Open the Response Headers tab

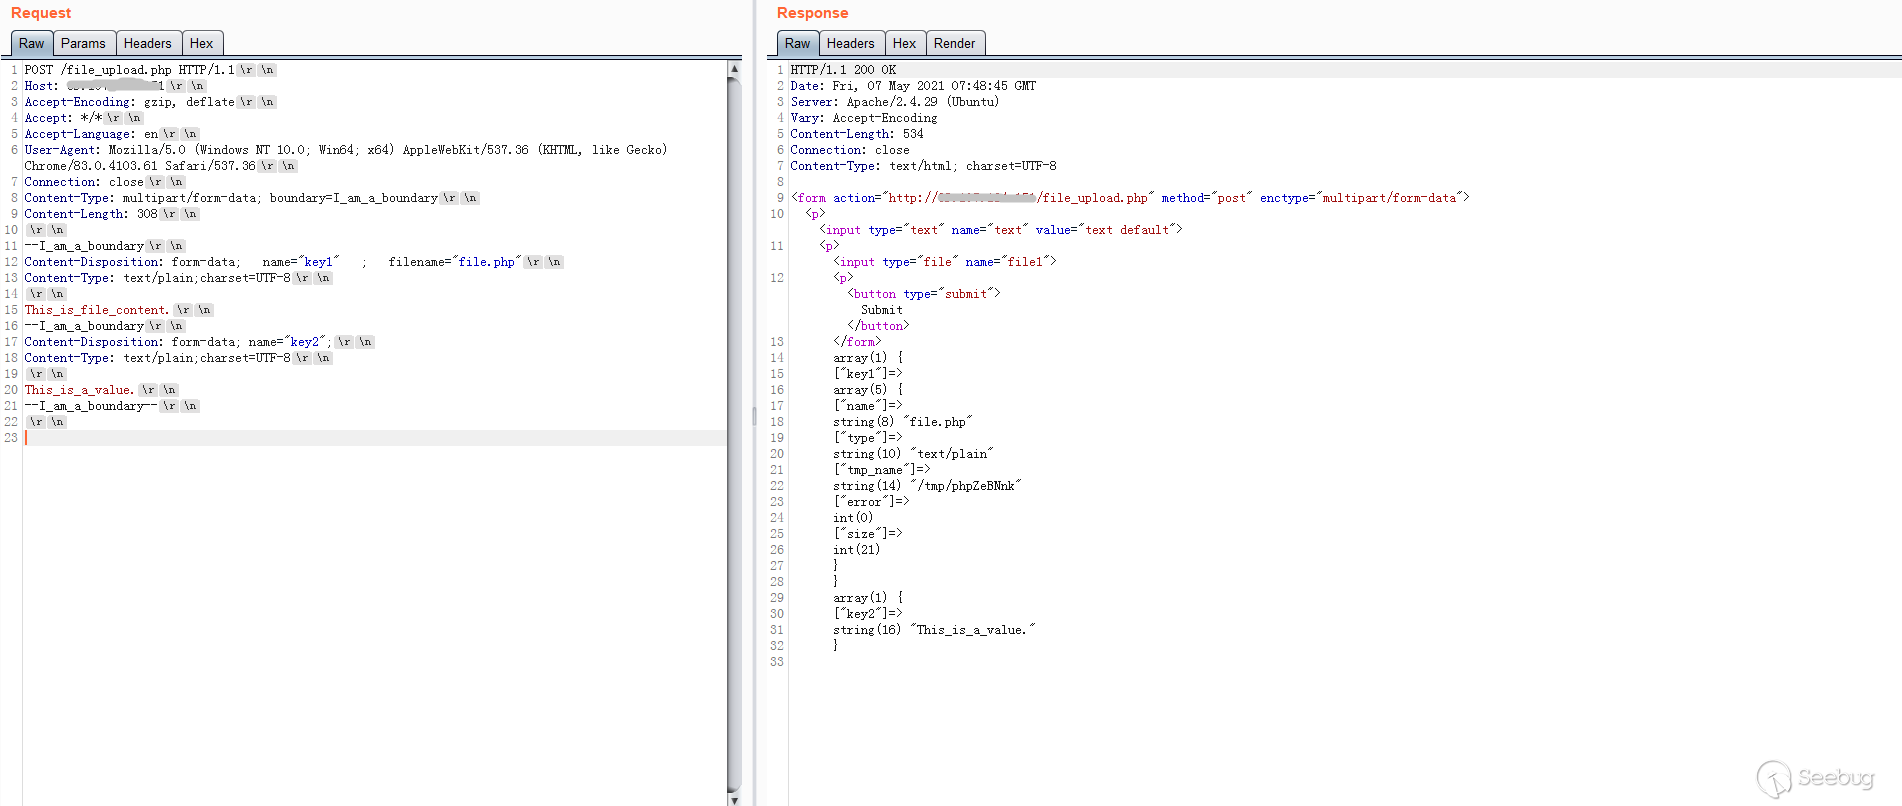coord(850,43)
